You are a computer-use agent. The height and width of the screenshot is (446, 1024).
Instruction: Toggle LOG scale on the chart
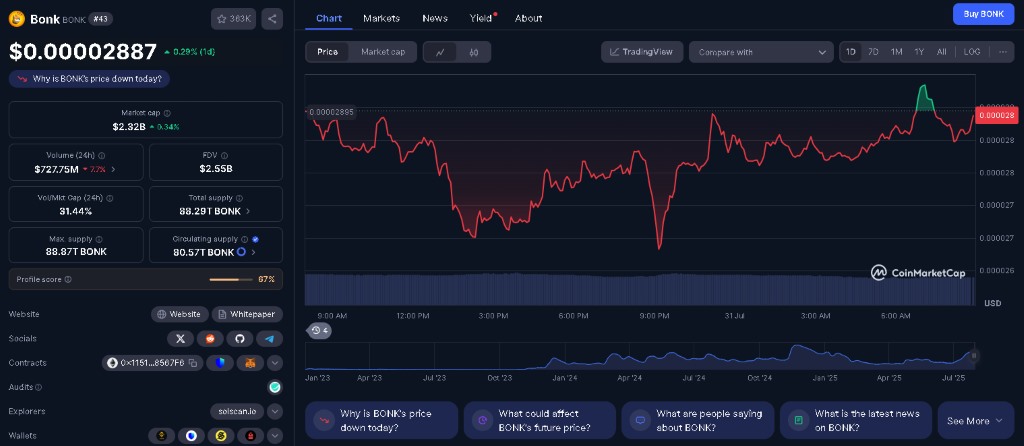pyautogui.click(x=971, y=52)
